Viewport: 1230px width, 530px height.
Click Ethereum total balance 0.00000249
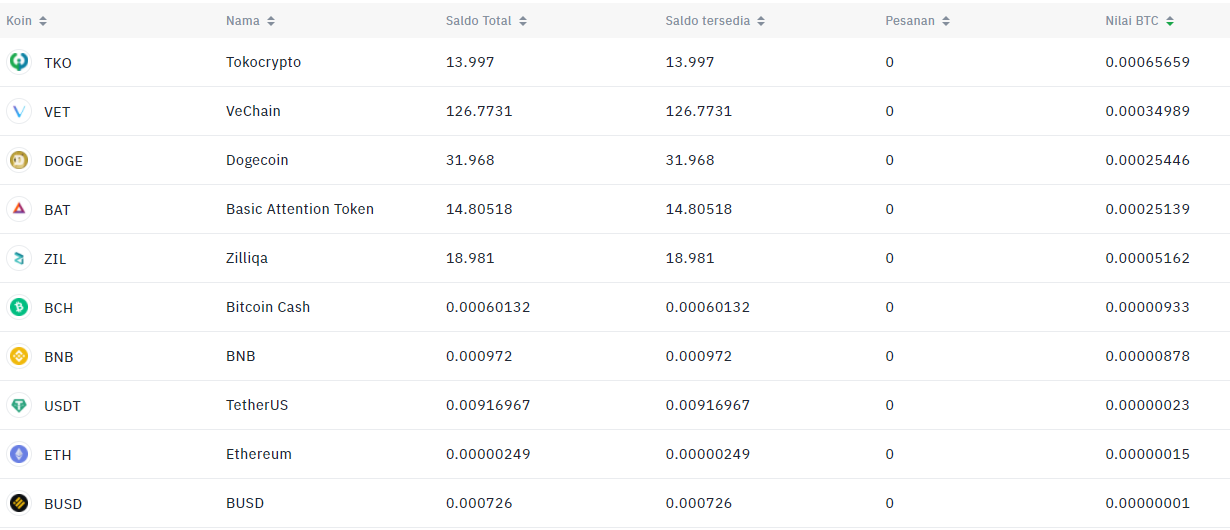click(488, 454)
